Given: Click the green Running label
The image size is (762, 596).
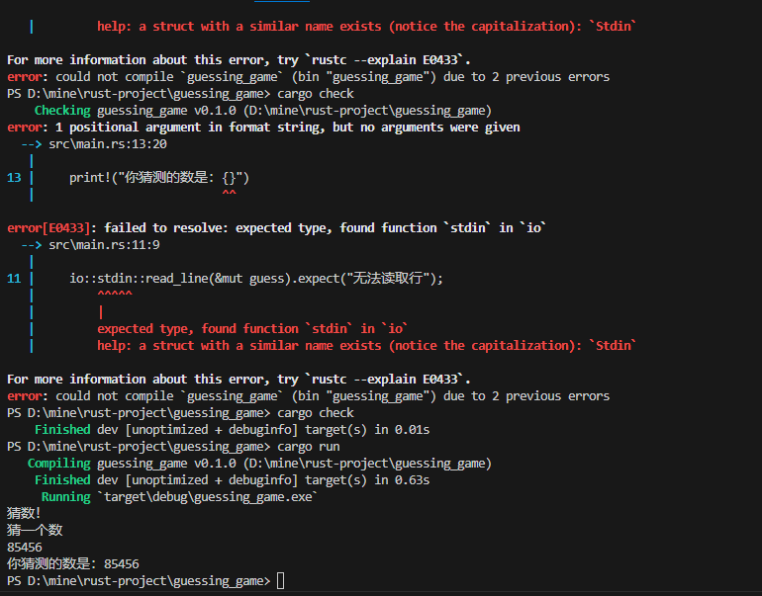Looking at the screenshot, I should (66, 497).
